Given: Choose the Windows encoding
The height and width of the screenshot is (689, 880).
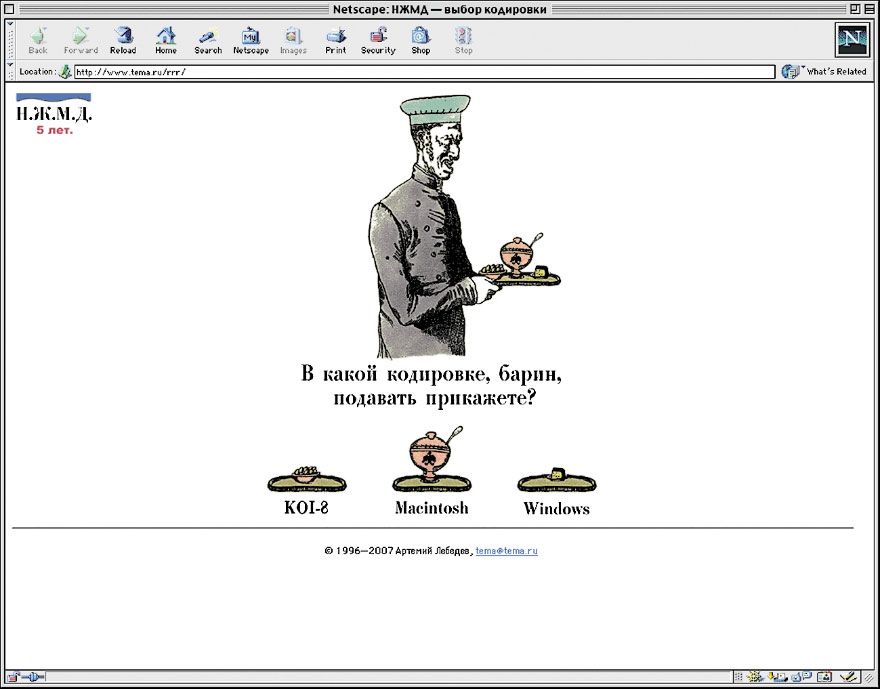Looking at the screenshot, I should click(557, 492).
